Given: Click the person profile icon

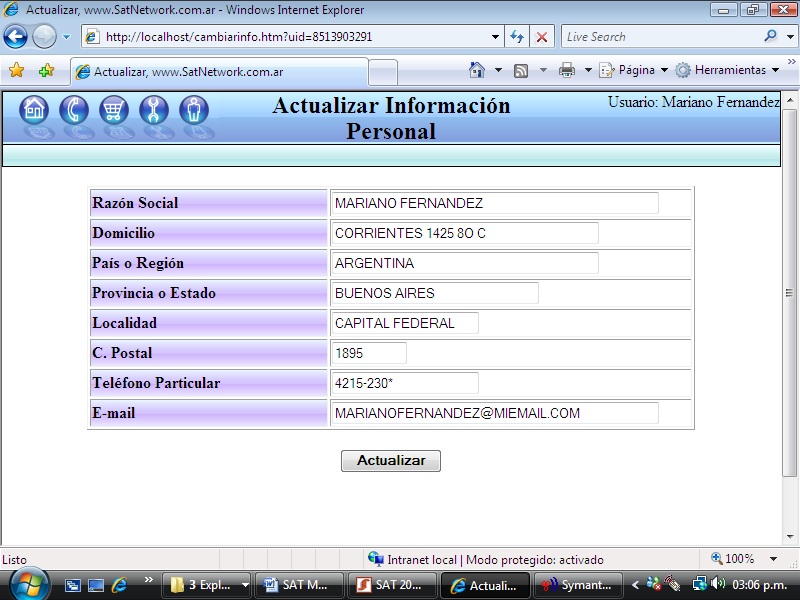Looking at the screenshot, I should (194, 110).
